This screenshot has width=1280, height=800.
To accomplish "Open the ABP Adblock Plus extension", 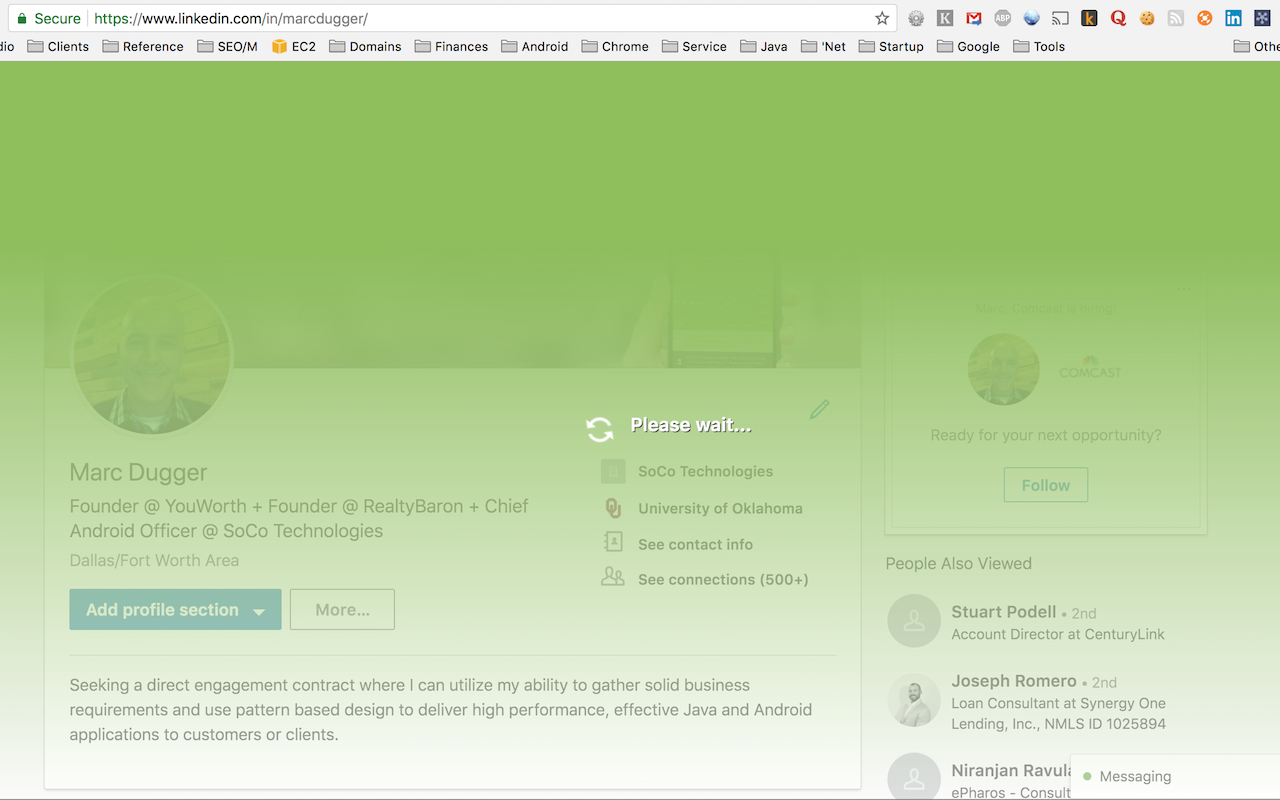I will [x=1003, y=18].
